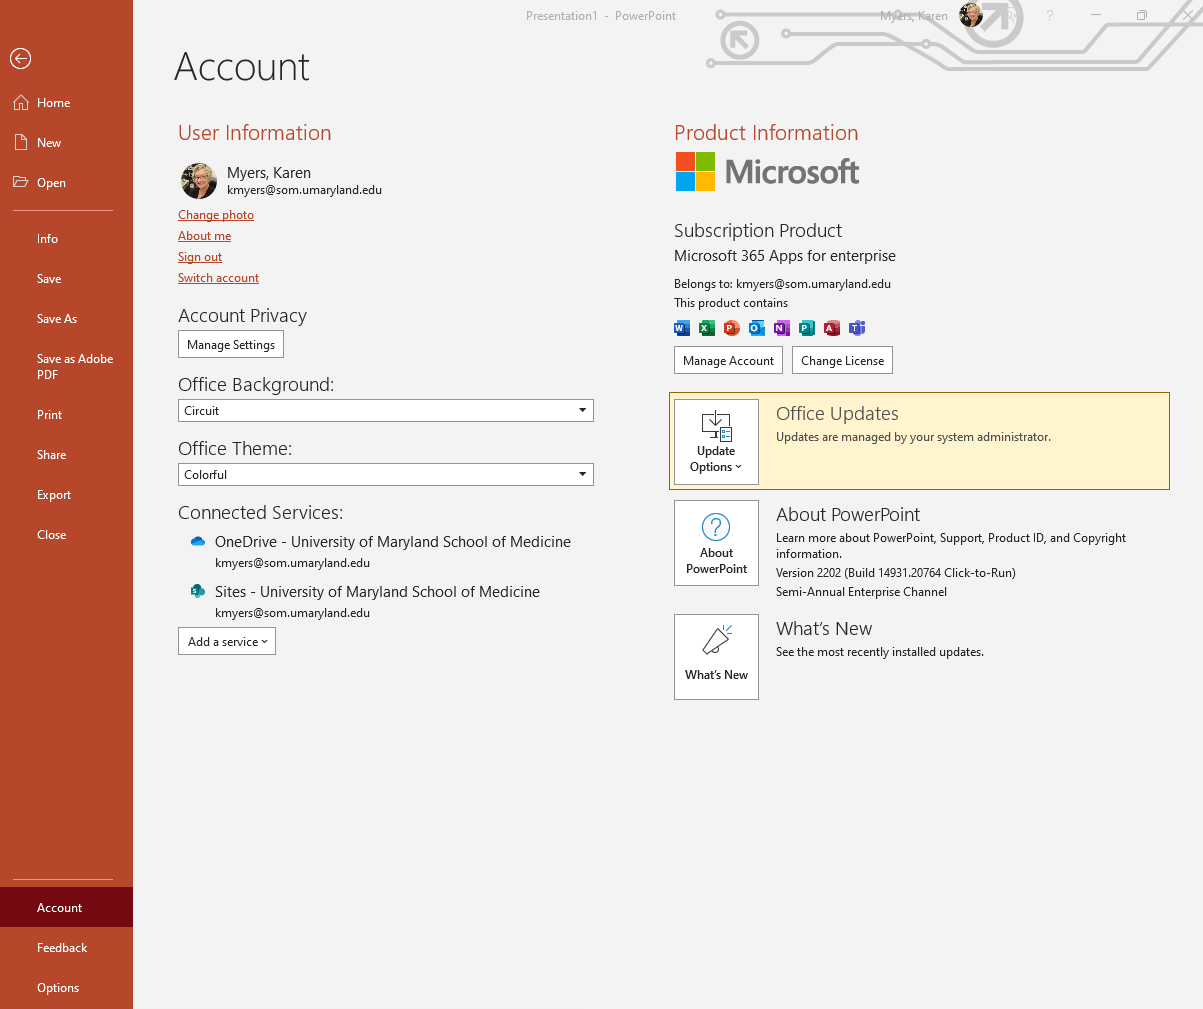This screenshot has width=1203, height=1009.
Task: Click the back arrow to exit Backstage
Action: point(20,59)
